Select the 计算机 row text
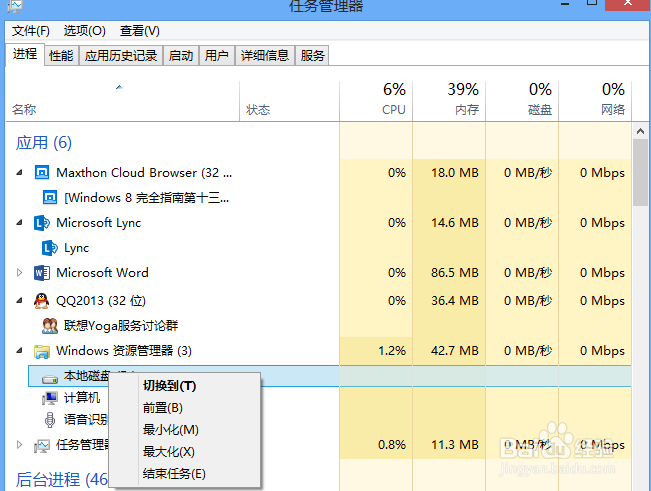The height and width of the screenshot is (491, 651). [82, 398]
